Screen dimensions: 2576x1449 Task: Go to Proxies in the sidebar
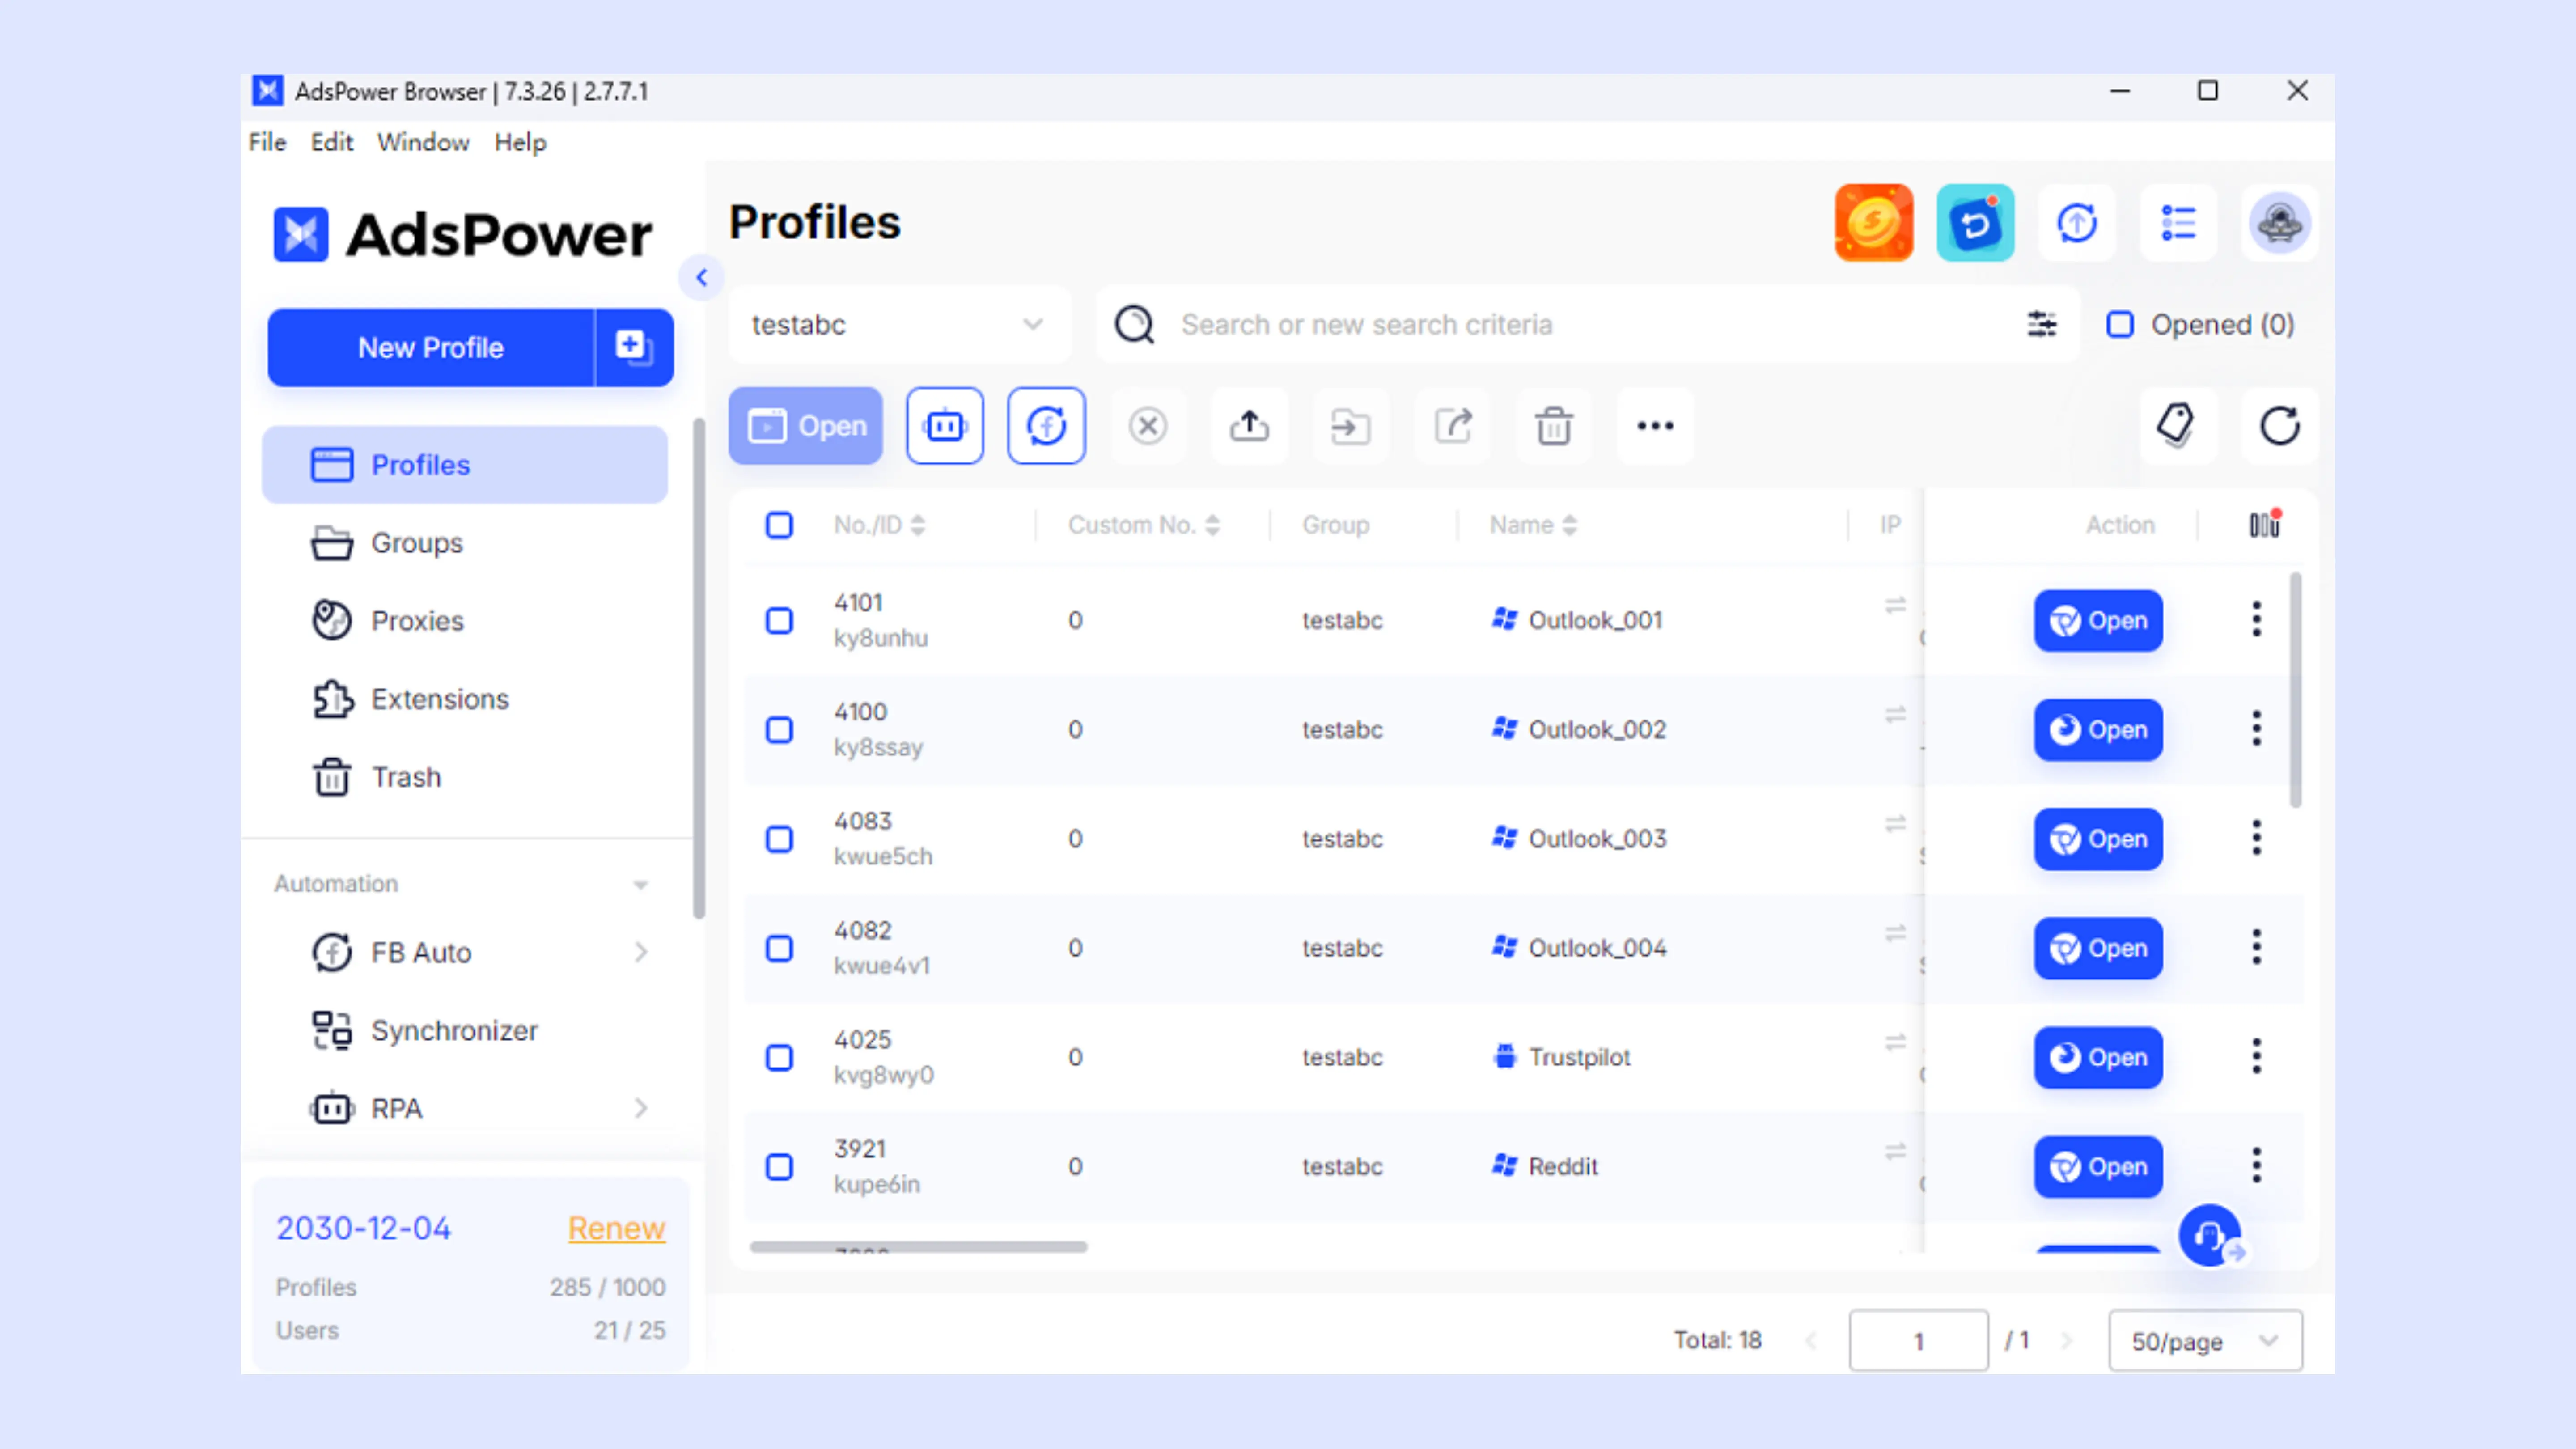click(x=465, y=621)
